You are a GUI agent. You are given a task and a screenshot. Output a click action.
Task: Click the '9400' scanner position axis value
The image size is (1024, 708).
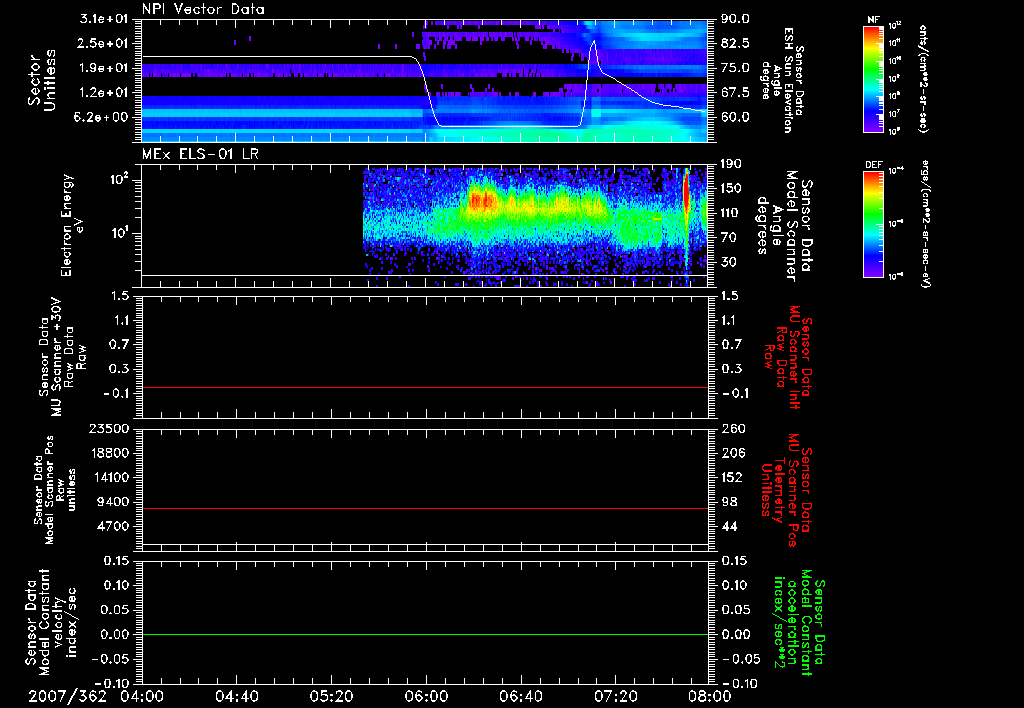pos(114,502)
